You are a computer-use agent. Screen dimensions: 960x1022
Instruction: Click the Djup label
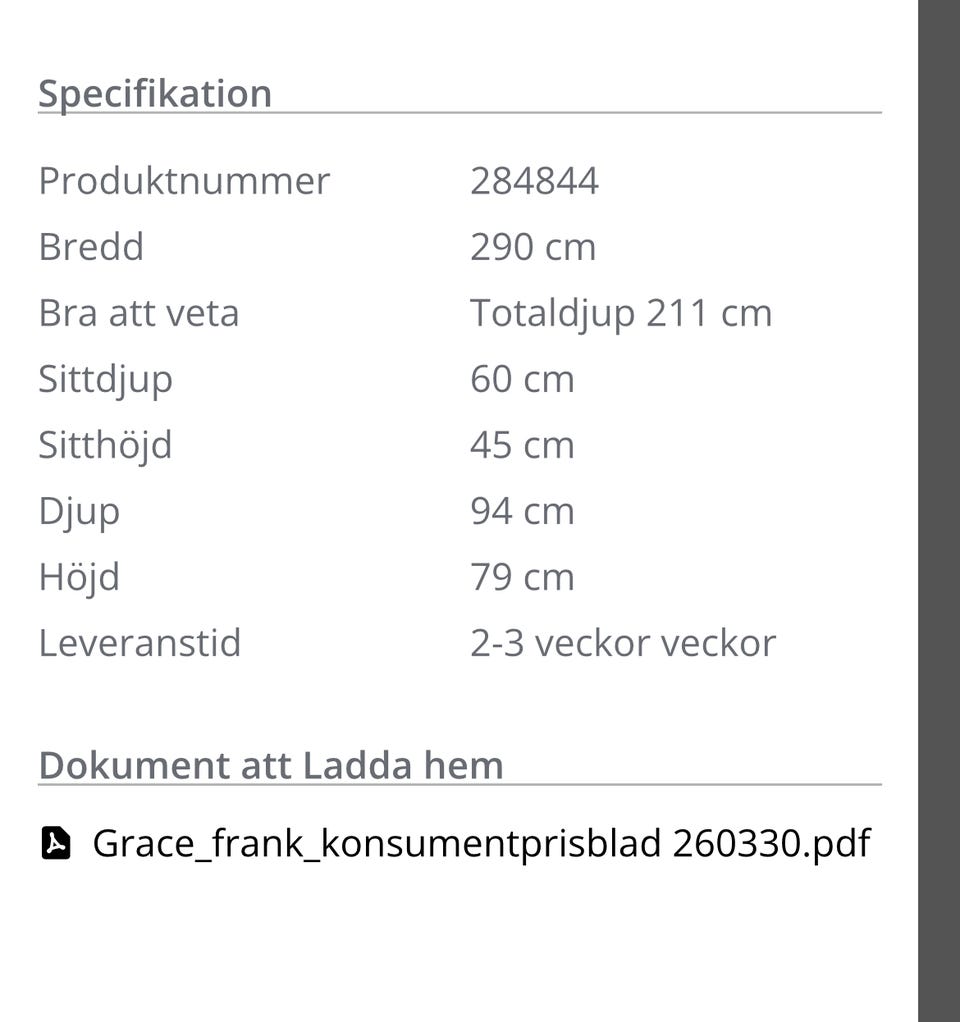pyautogui.click(x=79, y=511)
